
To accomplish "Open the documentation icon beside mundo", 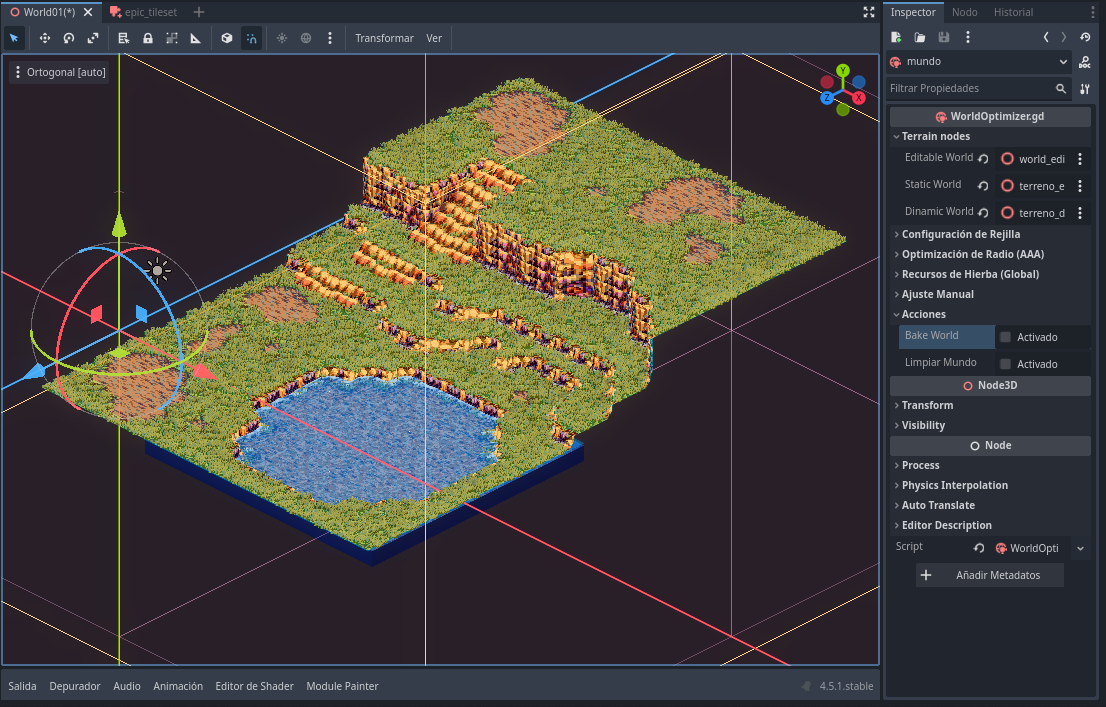I will [1085, 62].
